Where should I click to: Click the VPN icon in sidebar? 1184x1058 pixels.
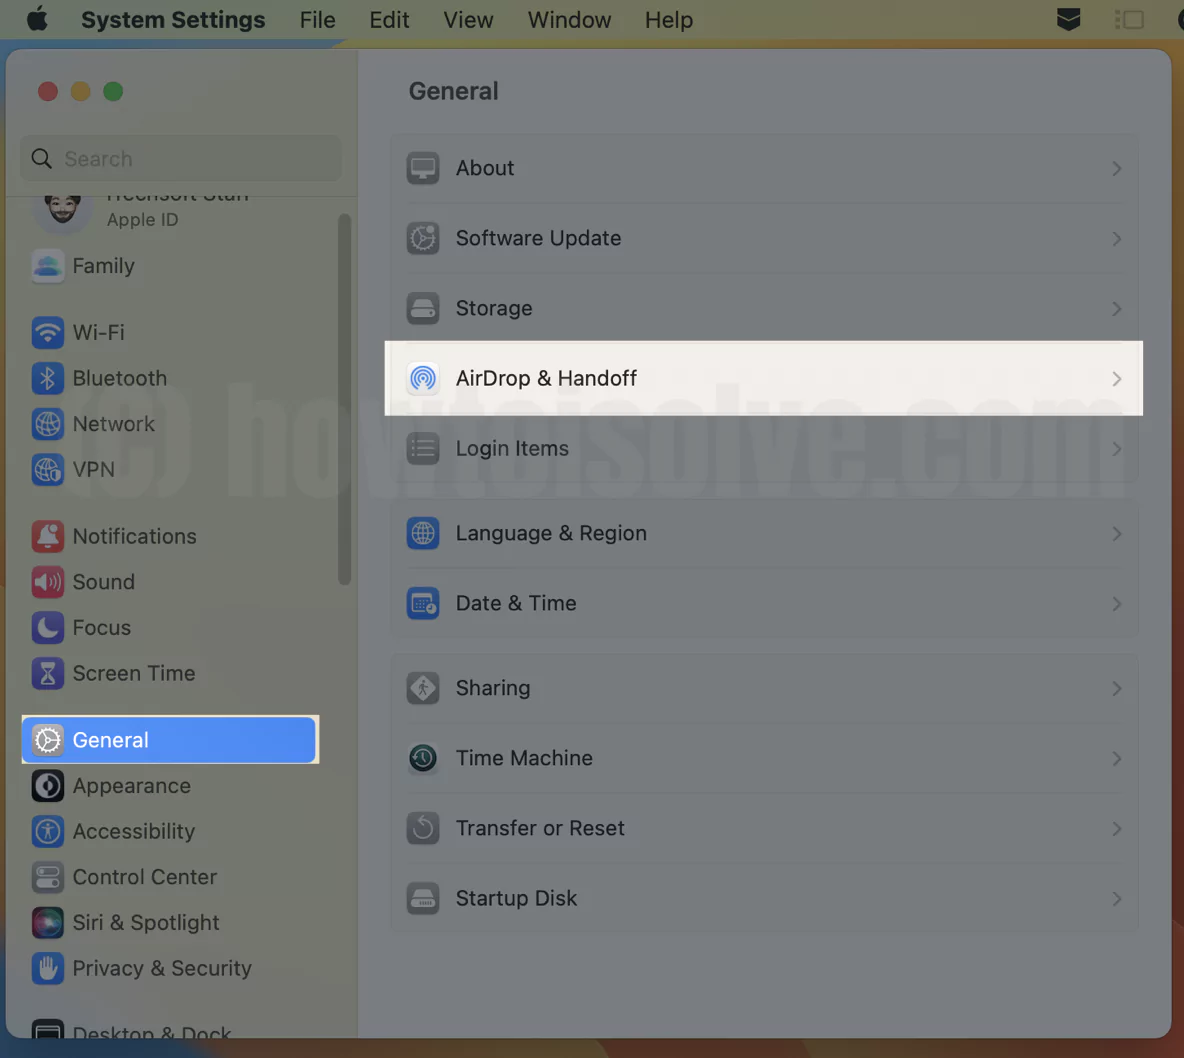48,470
